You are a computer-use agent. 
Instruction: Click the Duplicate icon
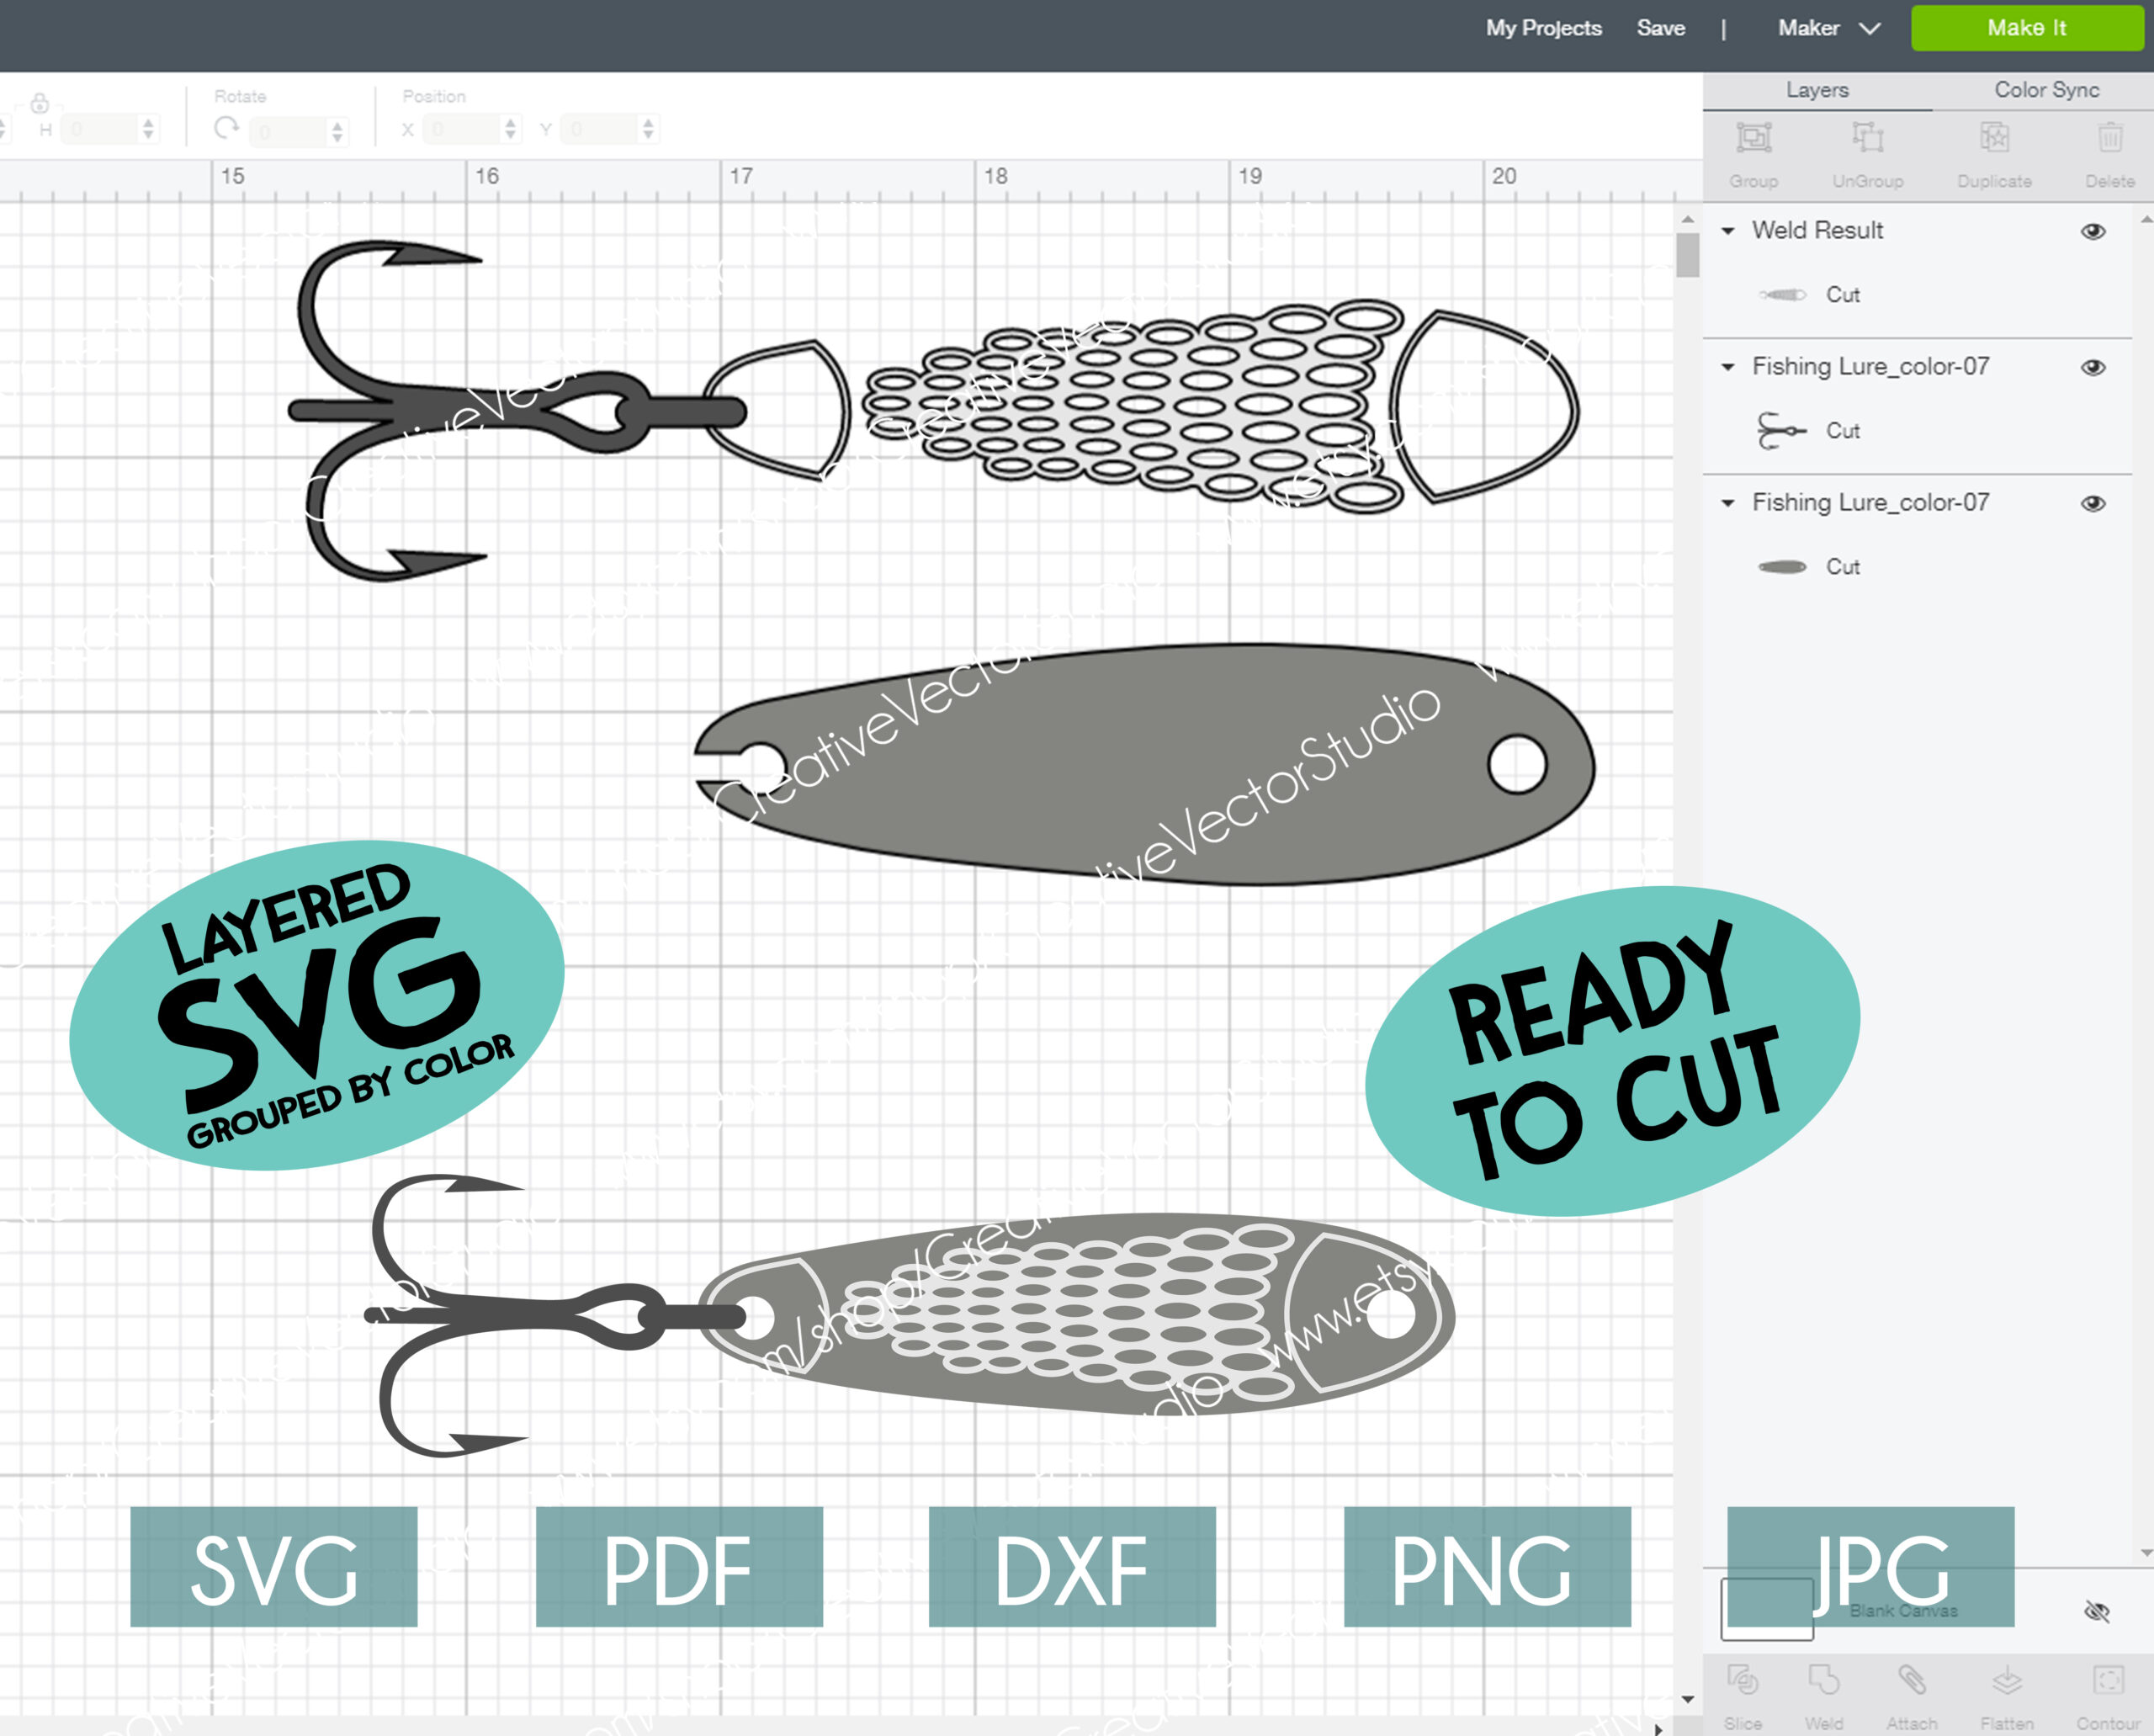pos(1994,137)
